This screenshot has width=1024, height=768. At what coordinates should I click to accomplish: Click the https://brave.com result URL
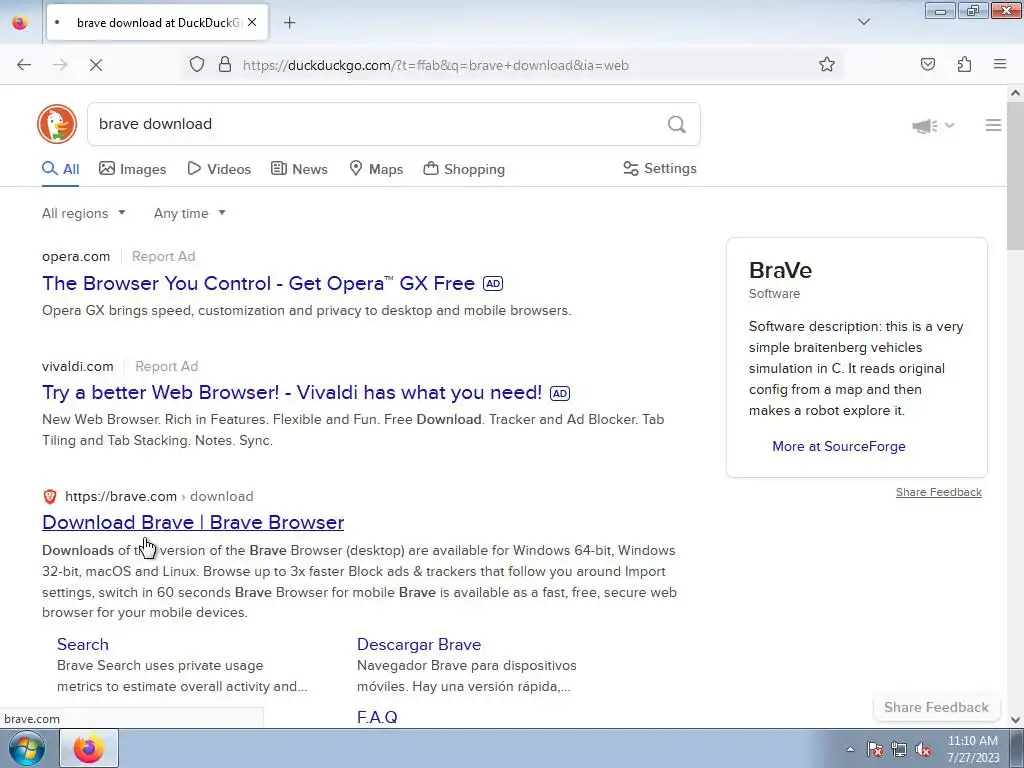coord(121,496)
